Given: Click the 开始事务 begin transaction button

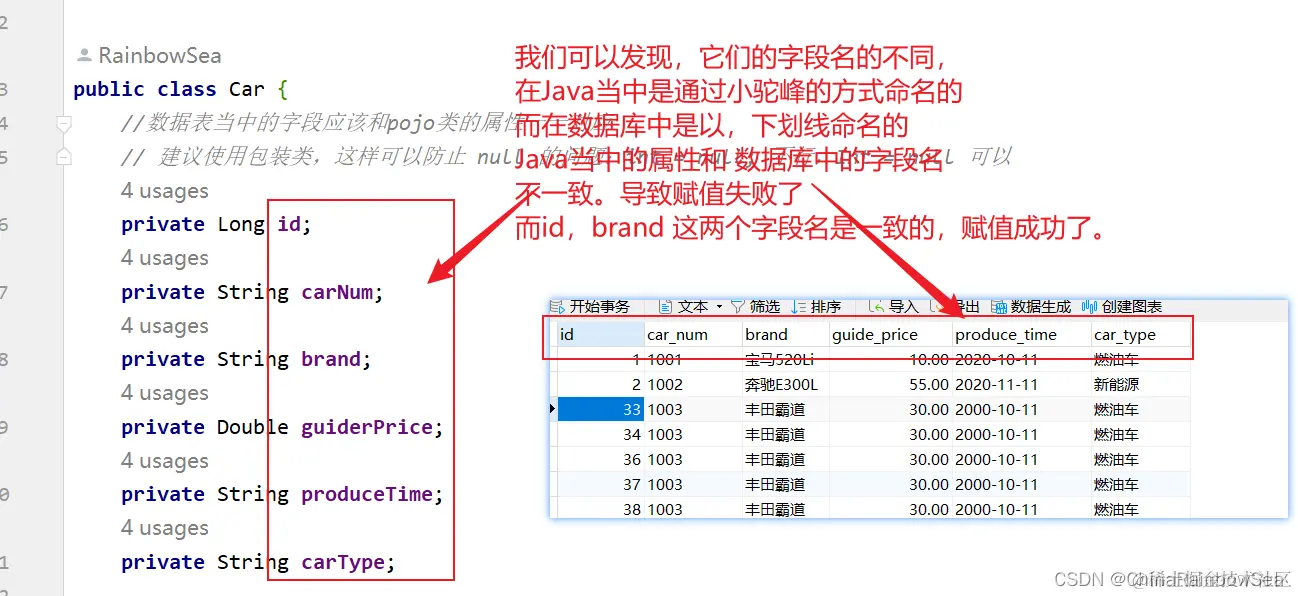Looking at the screenshot, I should coord(591,307).
